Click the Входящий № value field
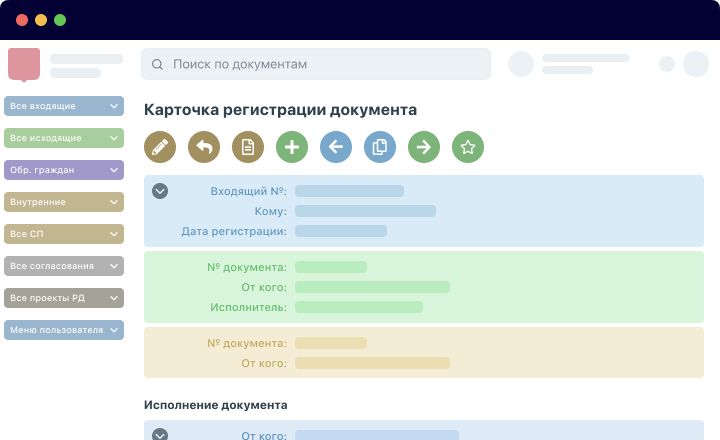The width and height of the screenshot is (720, 440). 349,191
